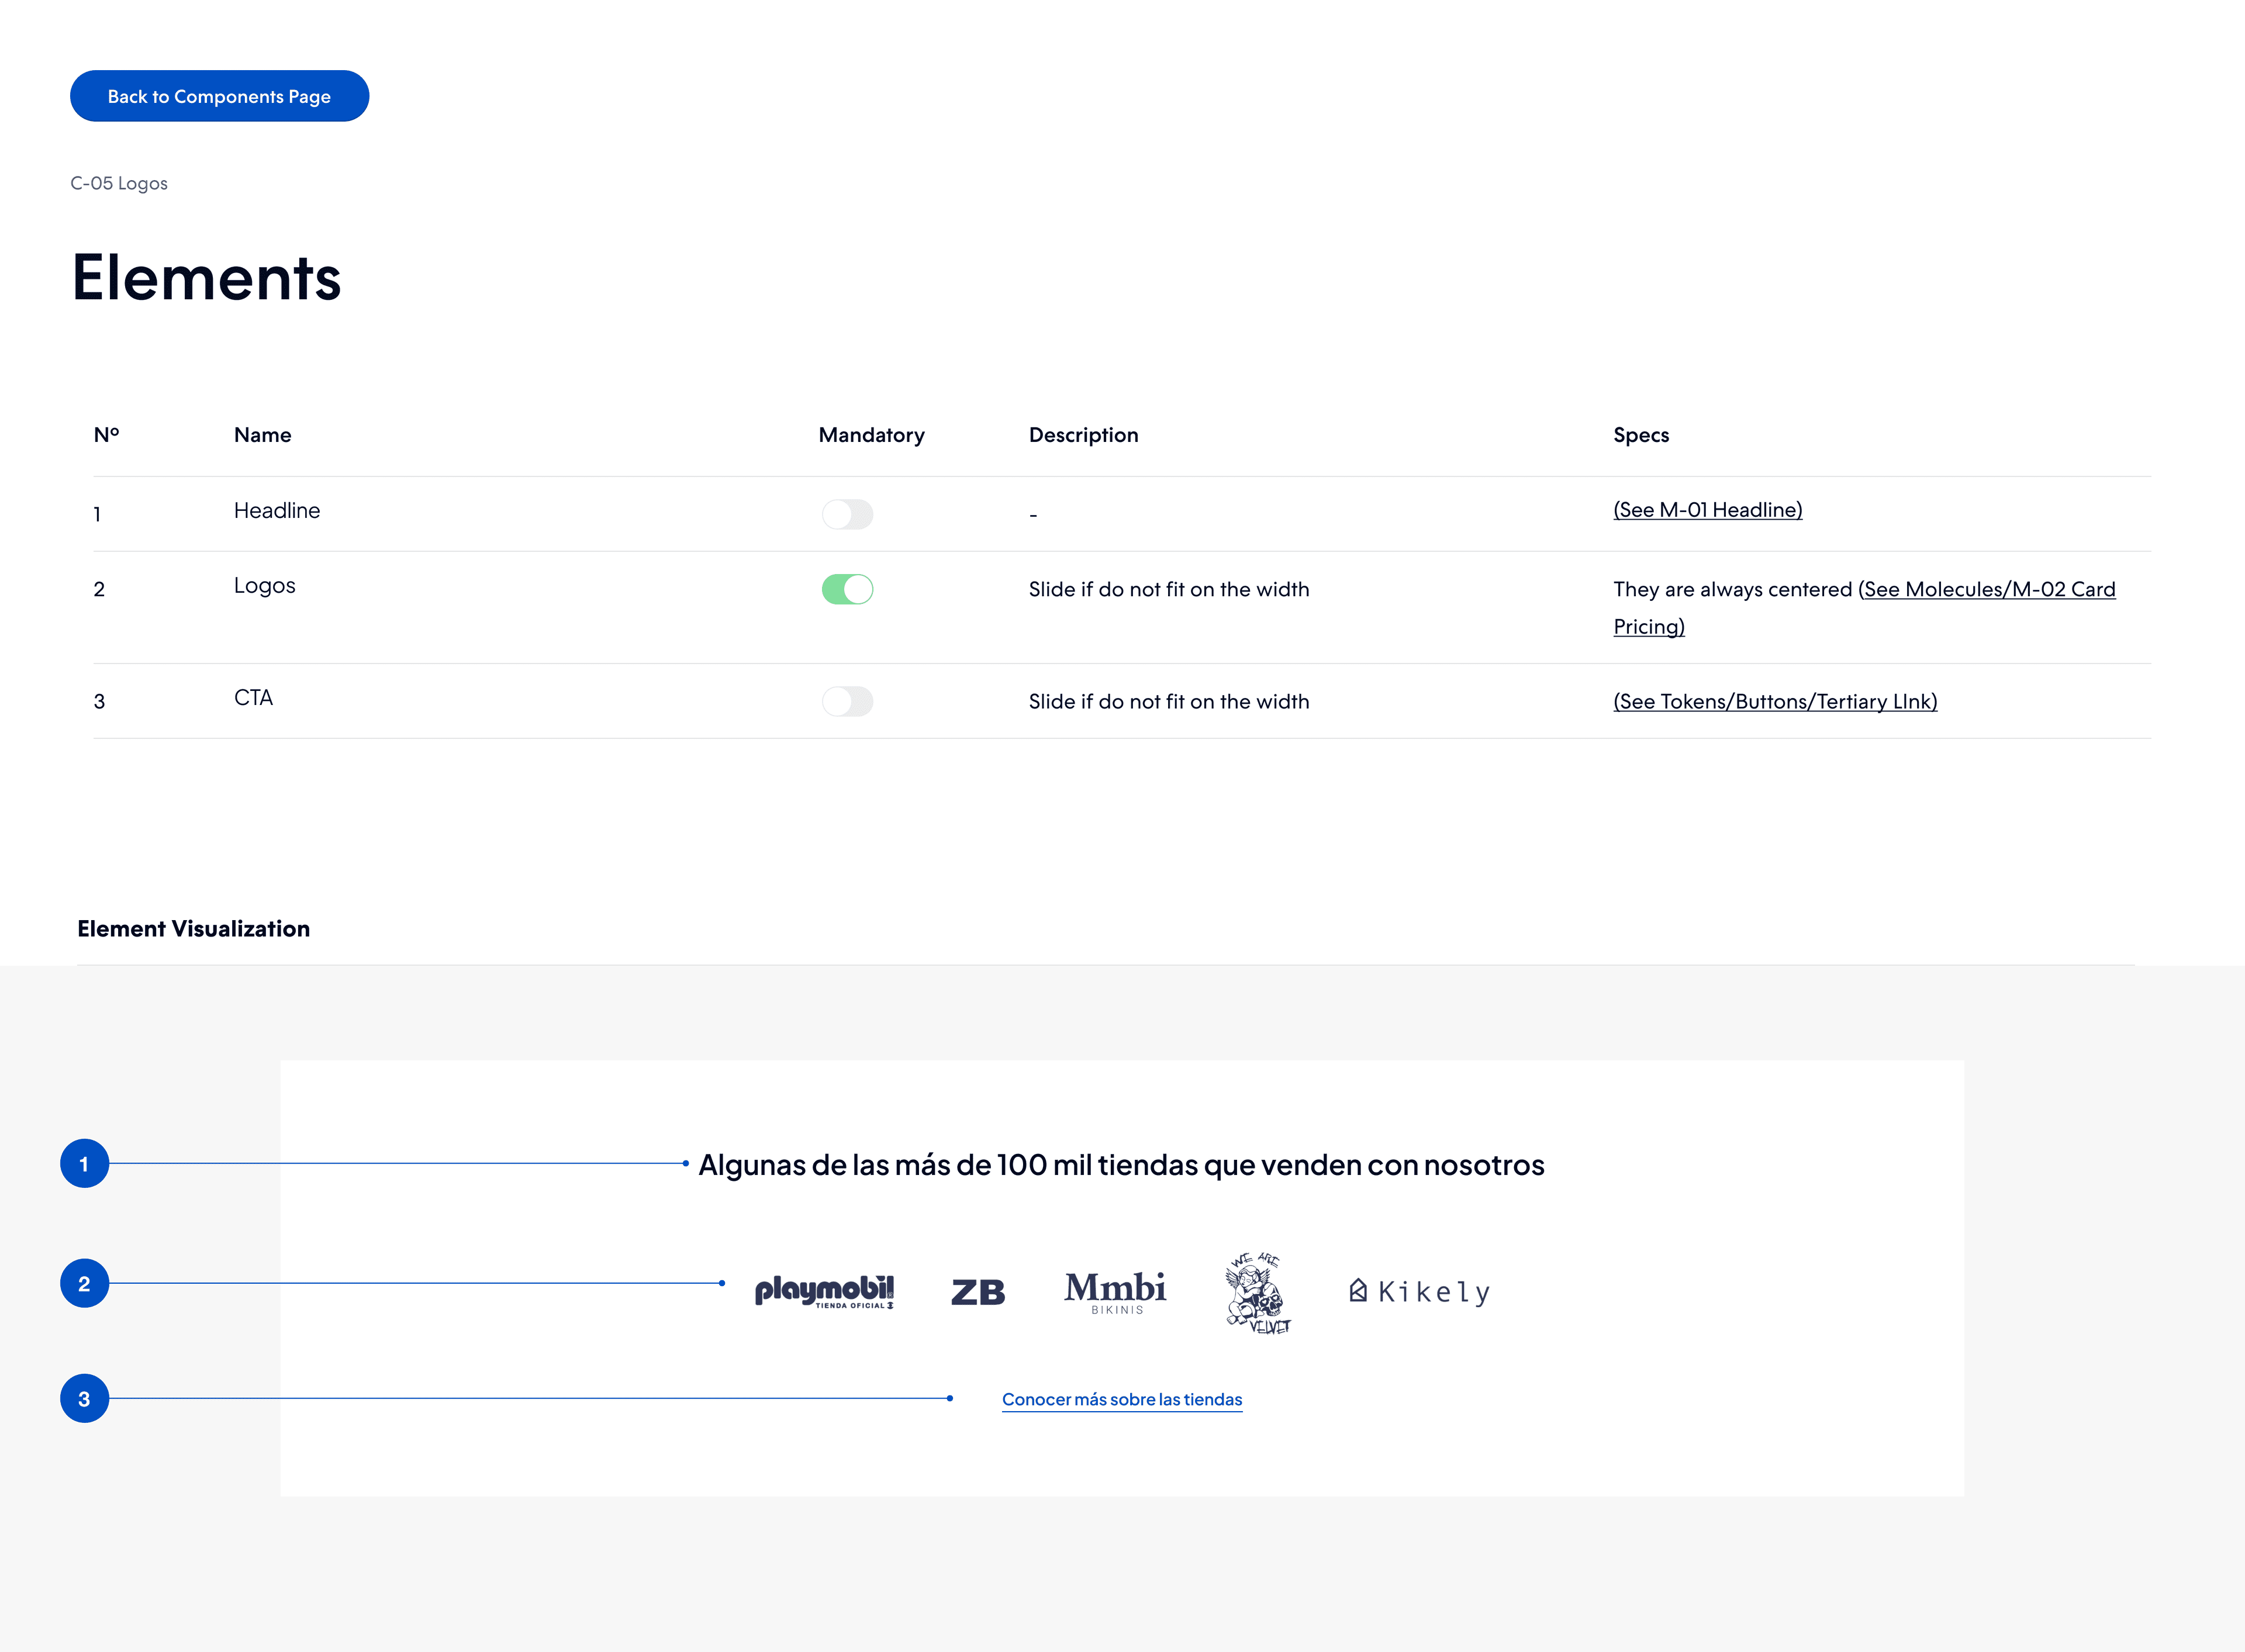The width and height of the screenshot is (2245, 1652).
Task: Click numbered marker 2 circle
Action: [x=84, y=1283]
